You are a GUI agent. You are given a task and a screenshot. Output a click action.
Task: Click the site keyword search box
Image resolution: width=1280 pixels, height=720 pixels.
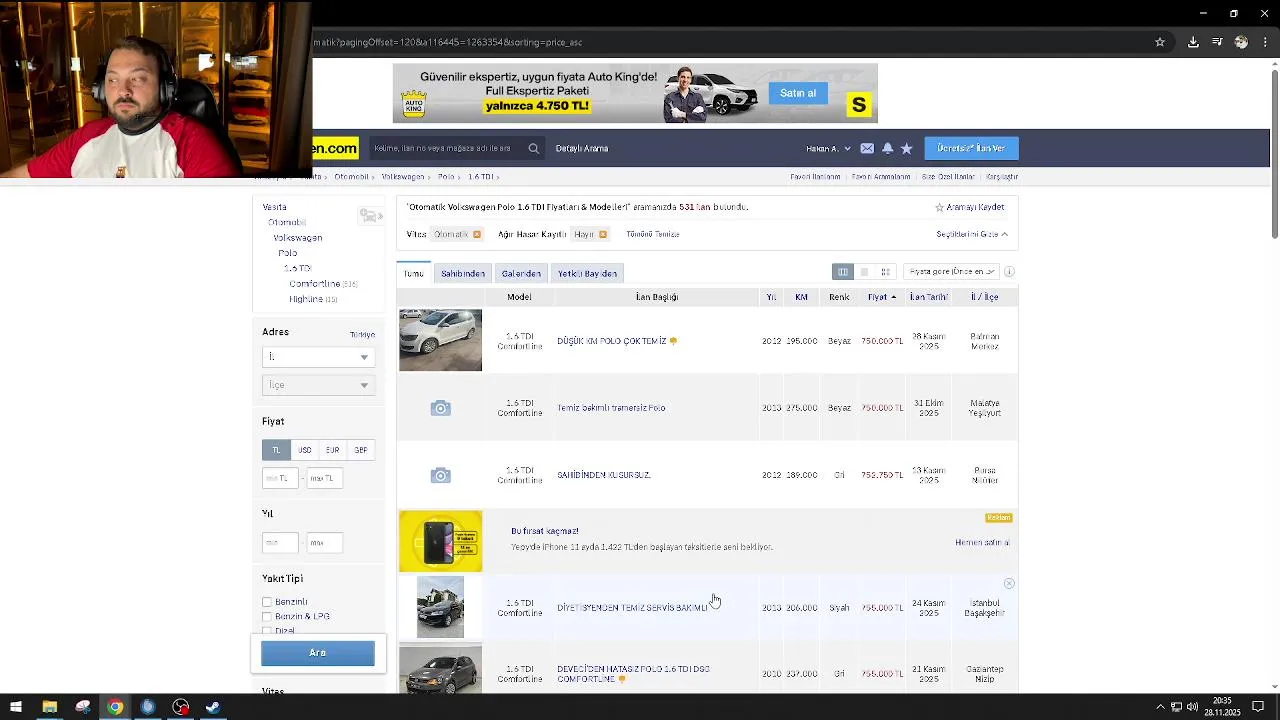(446, 148)
